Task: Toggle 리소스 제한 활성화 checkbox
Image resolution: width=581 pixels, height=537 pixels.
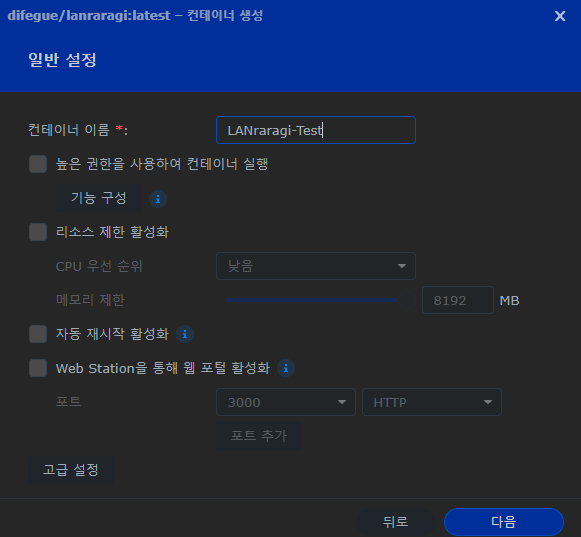Action: click(38, 232)
